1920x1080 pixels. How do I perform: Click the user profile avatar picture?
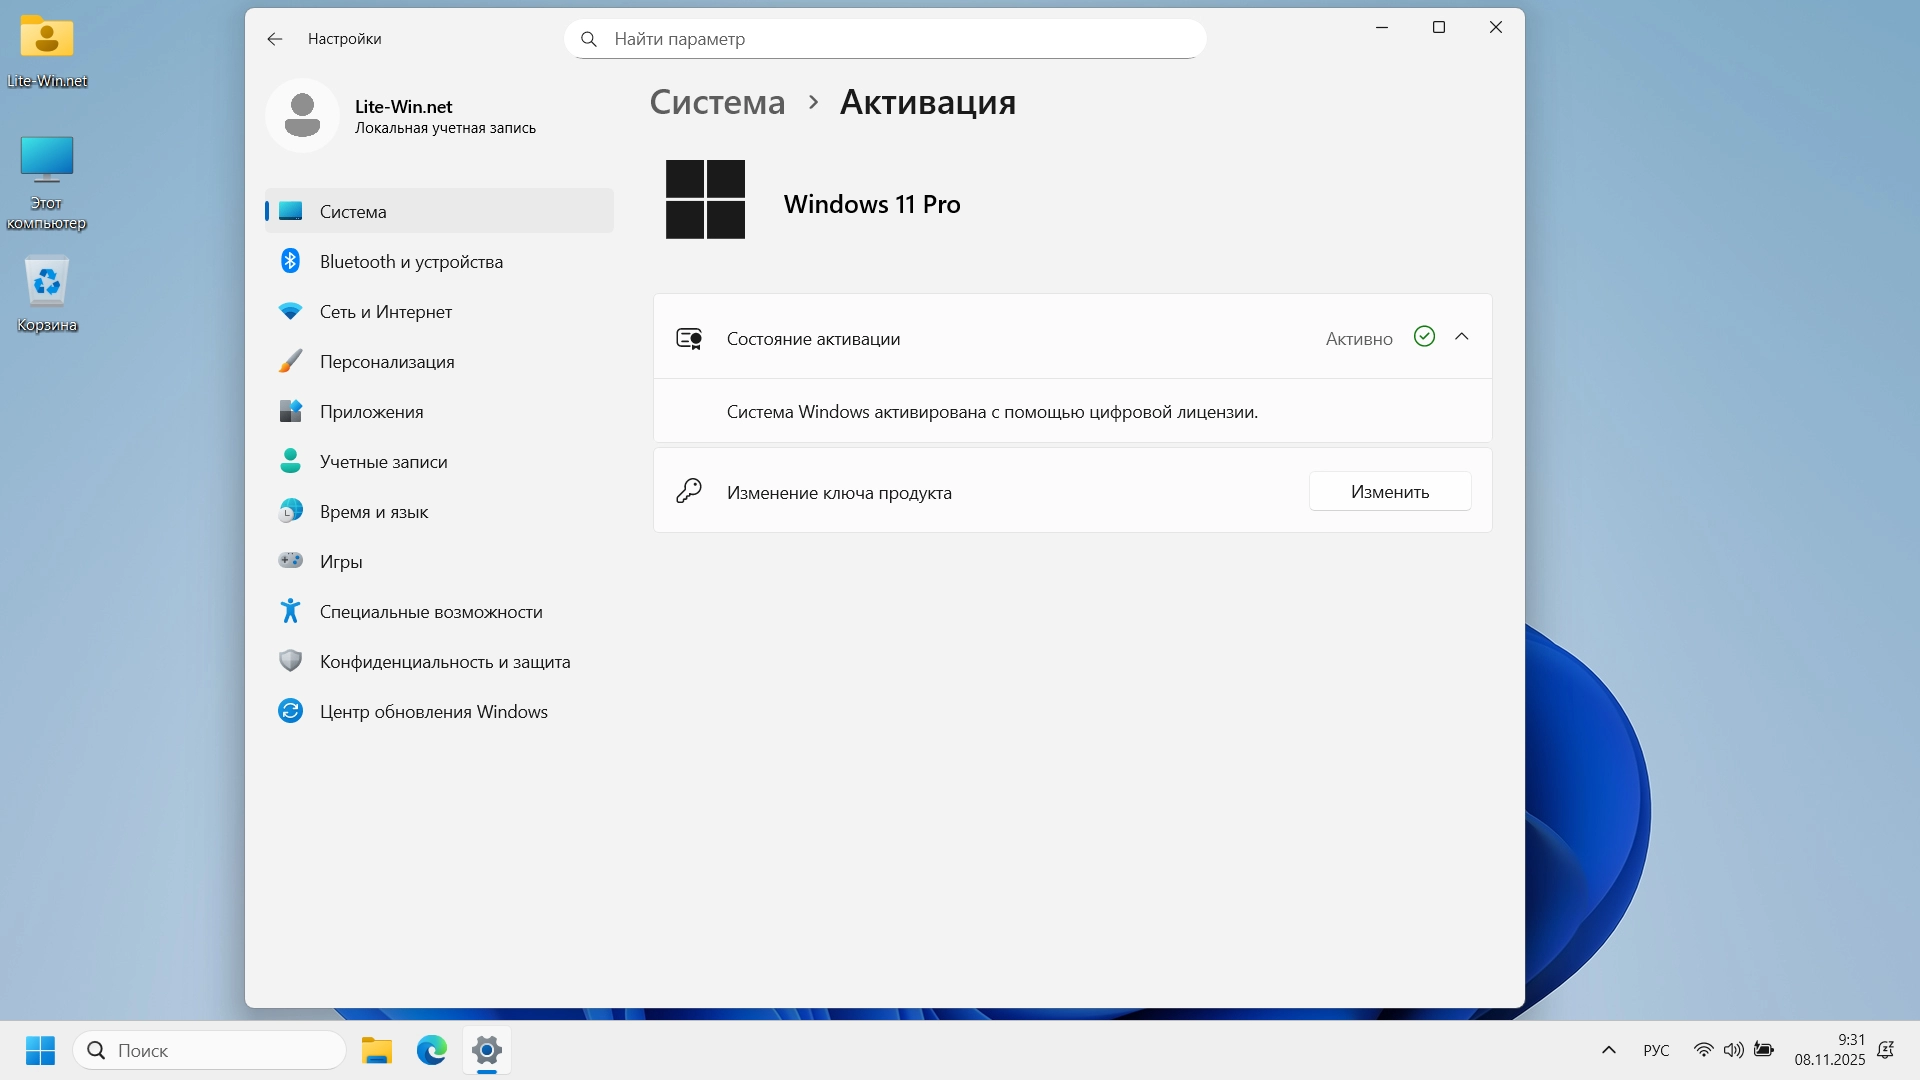coord(302,116)
